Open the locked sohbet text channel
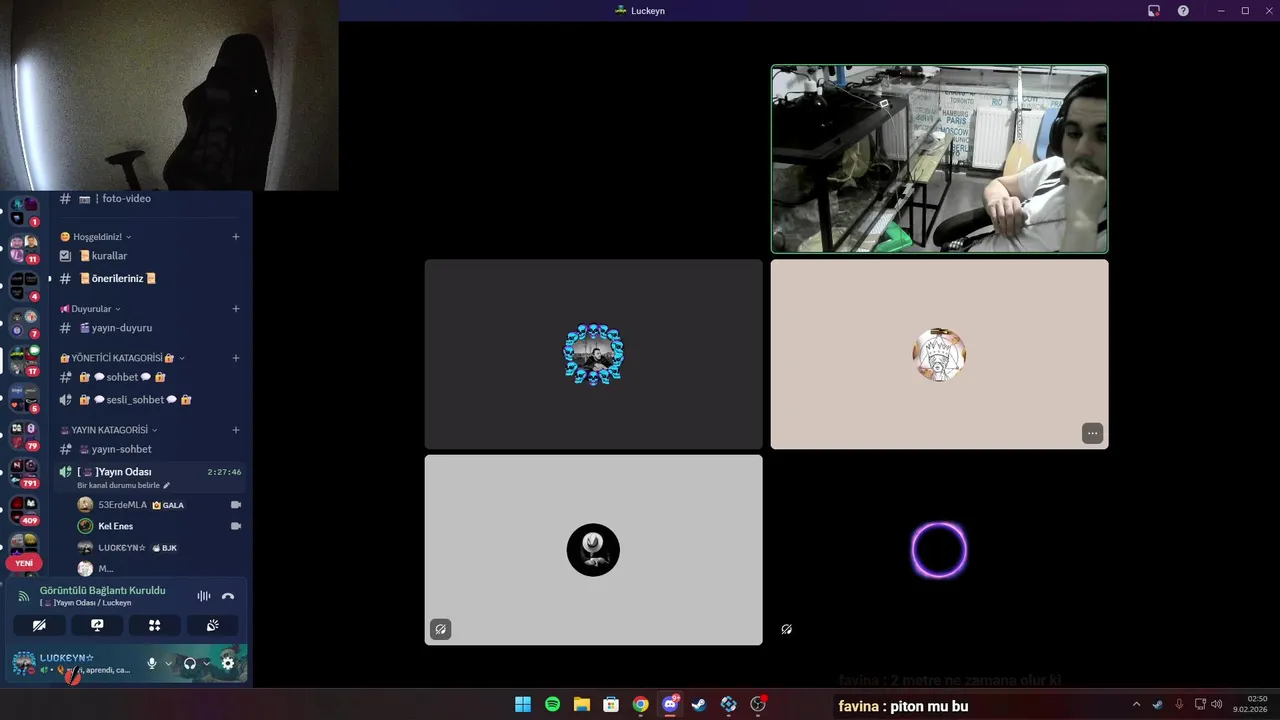The width and height of the screenshot is (1280, 720). tap(149, 377)
